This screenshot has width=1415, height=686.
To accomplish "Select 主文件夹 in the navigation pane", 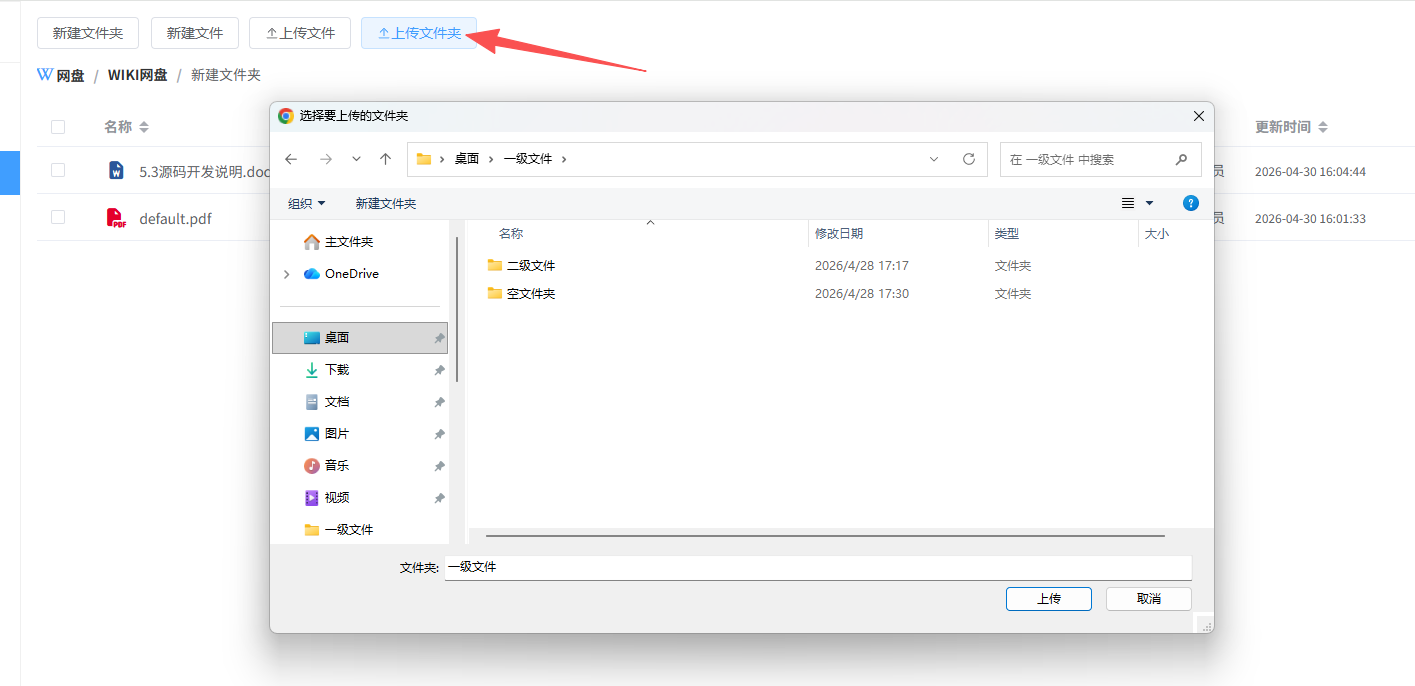I will pos(349,242).
